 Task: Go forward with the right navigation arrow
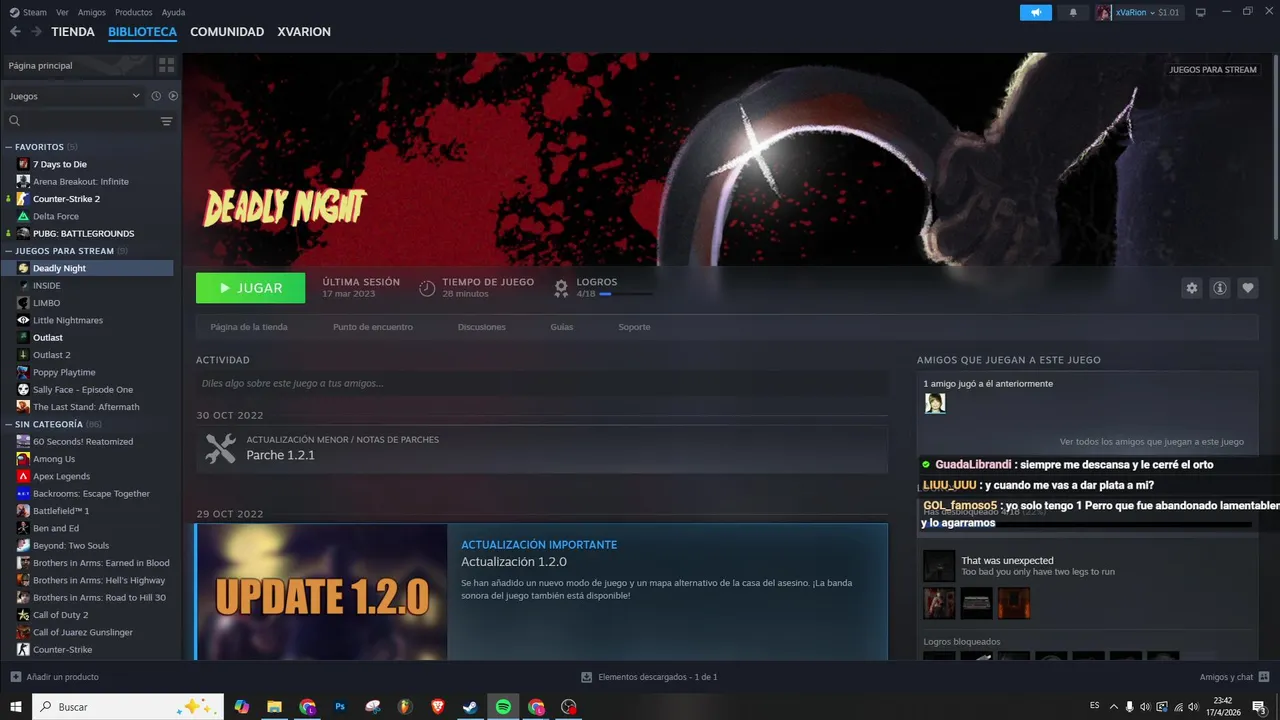36,32
